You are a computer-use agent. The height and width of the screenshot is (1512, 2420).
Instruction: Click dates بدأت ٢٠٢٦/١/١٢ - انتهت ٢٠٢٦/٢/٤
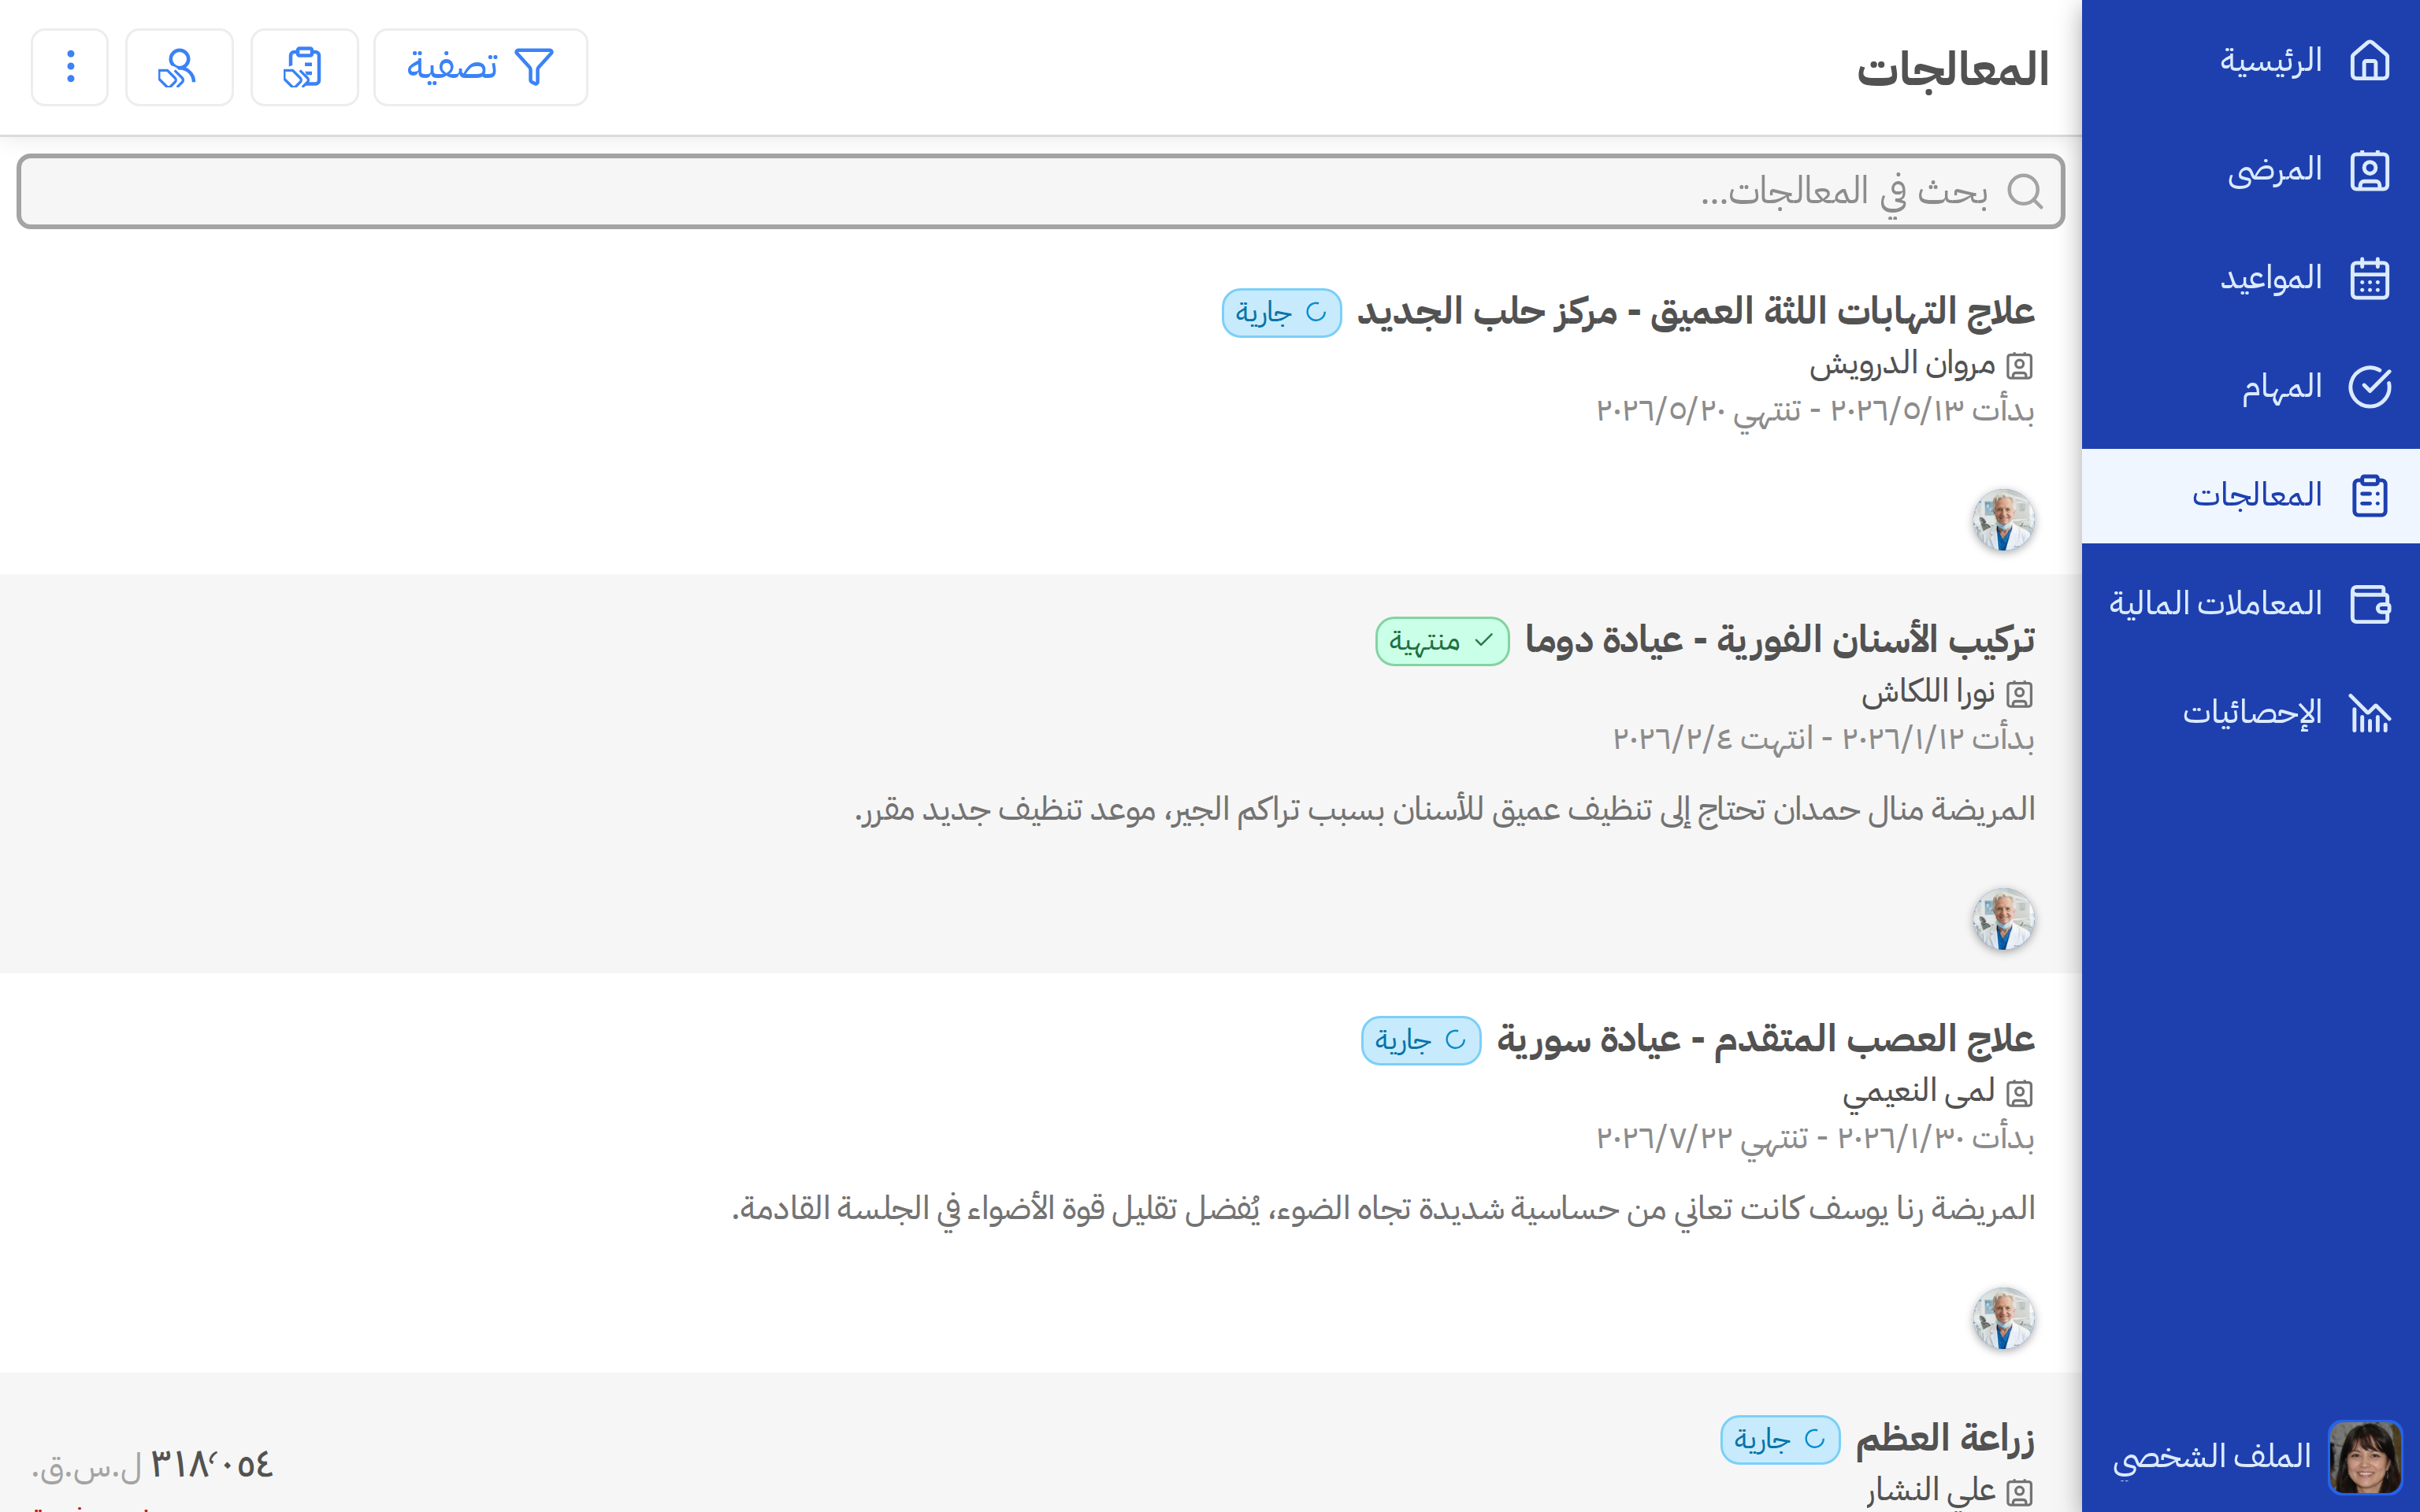[x=1823, y=739]
